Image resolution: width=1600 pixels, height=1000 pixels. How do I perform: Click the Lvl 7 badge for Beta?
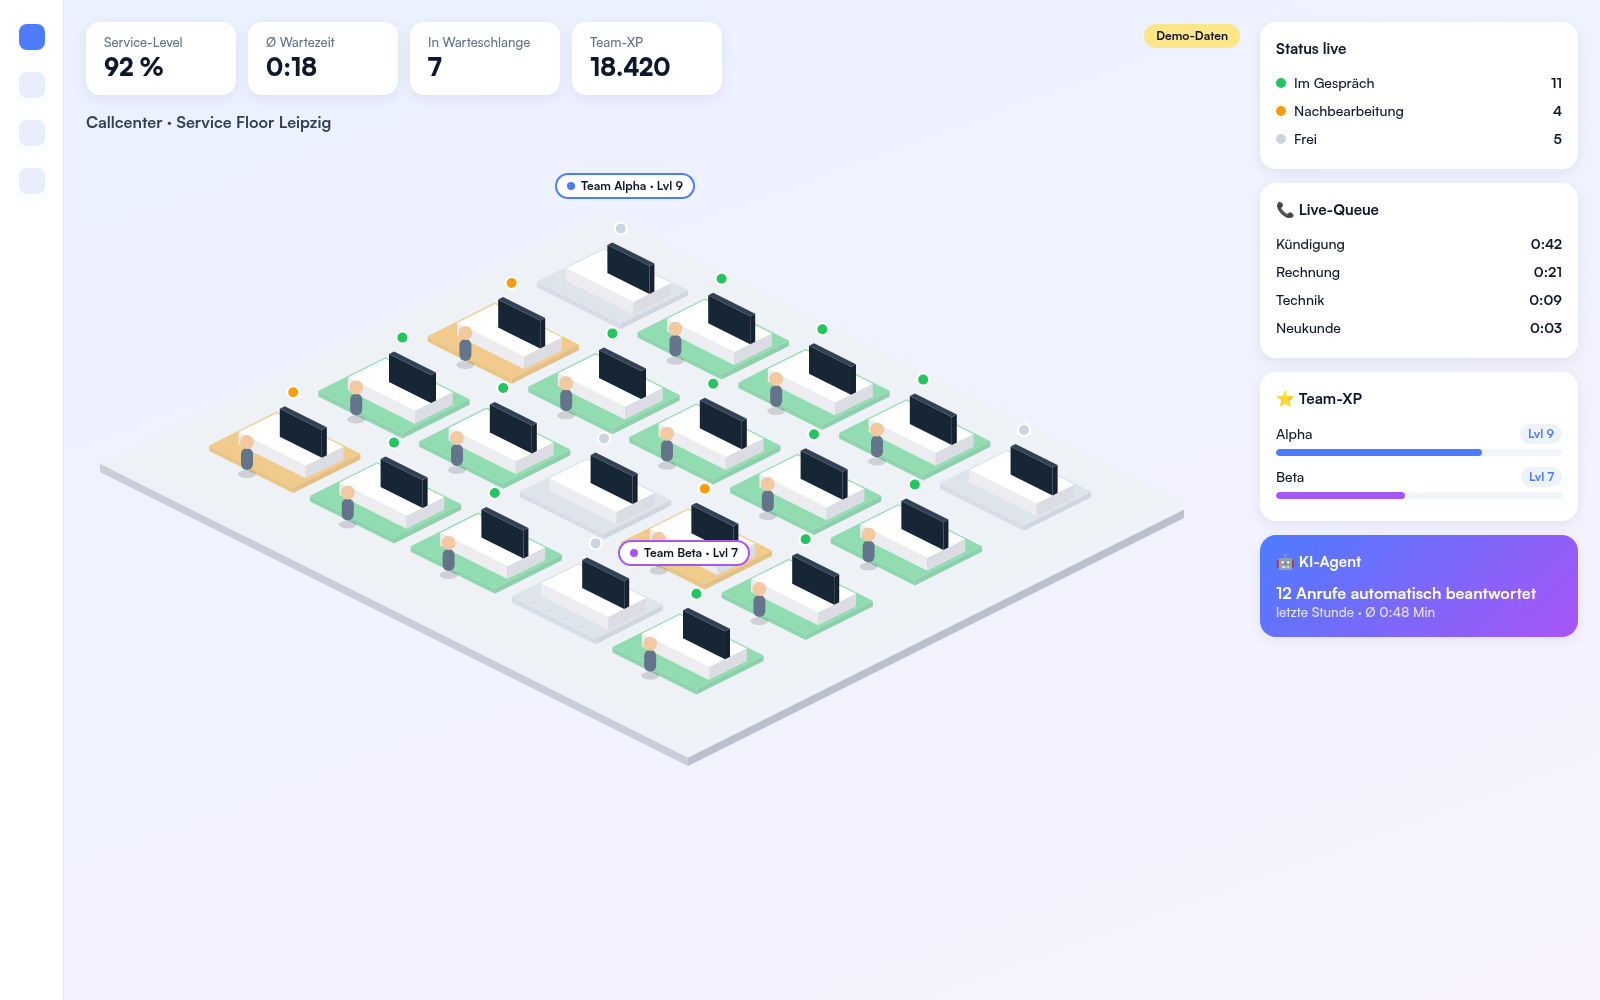1541,477
